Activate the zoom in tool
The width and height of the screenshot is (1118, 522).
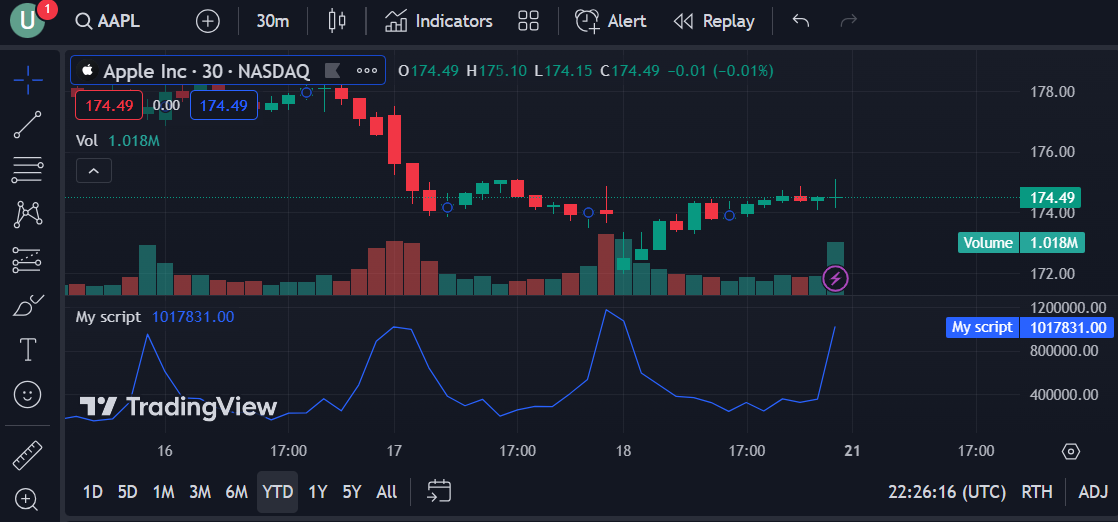click(x=28, y=500)
